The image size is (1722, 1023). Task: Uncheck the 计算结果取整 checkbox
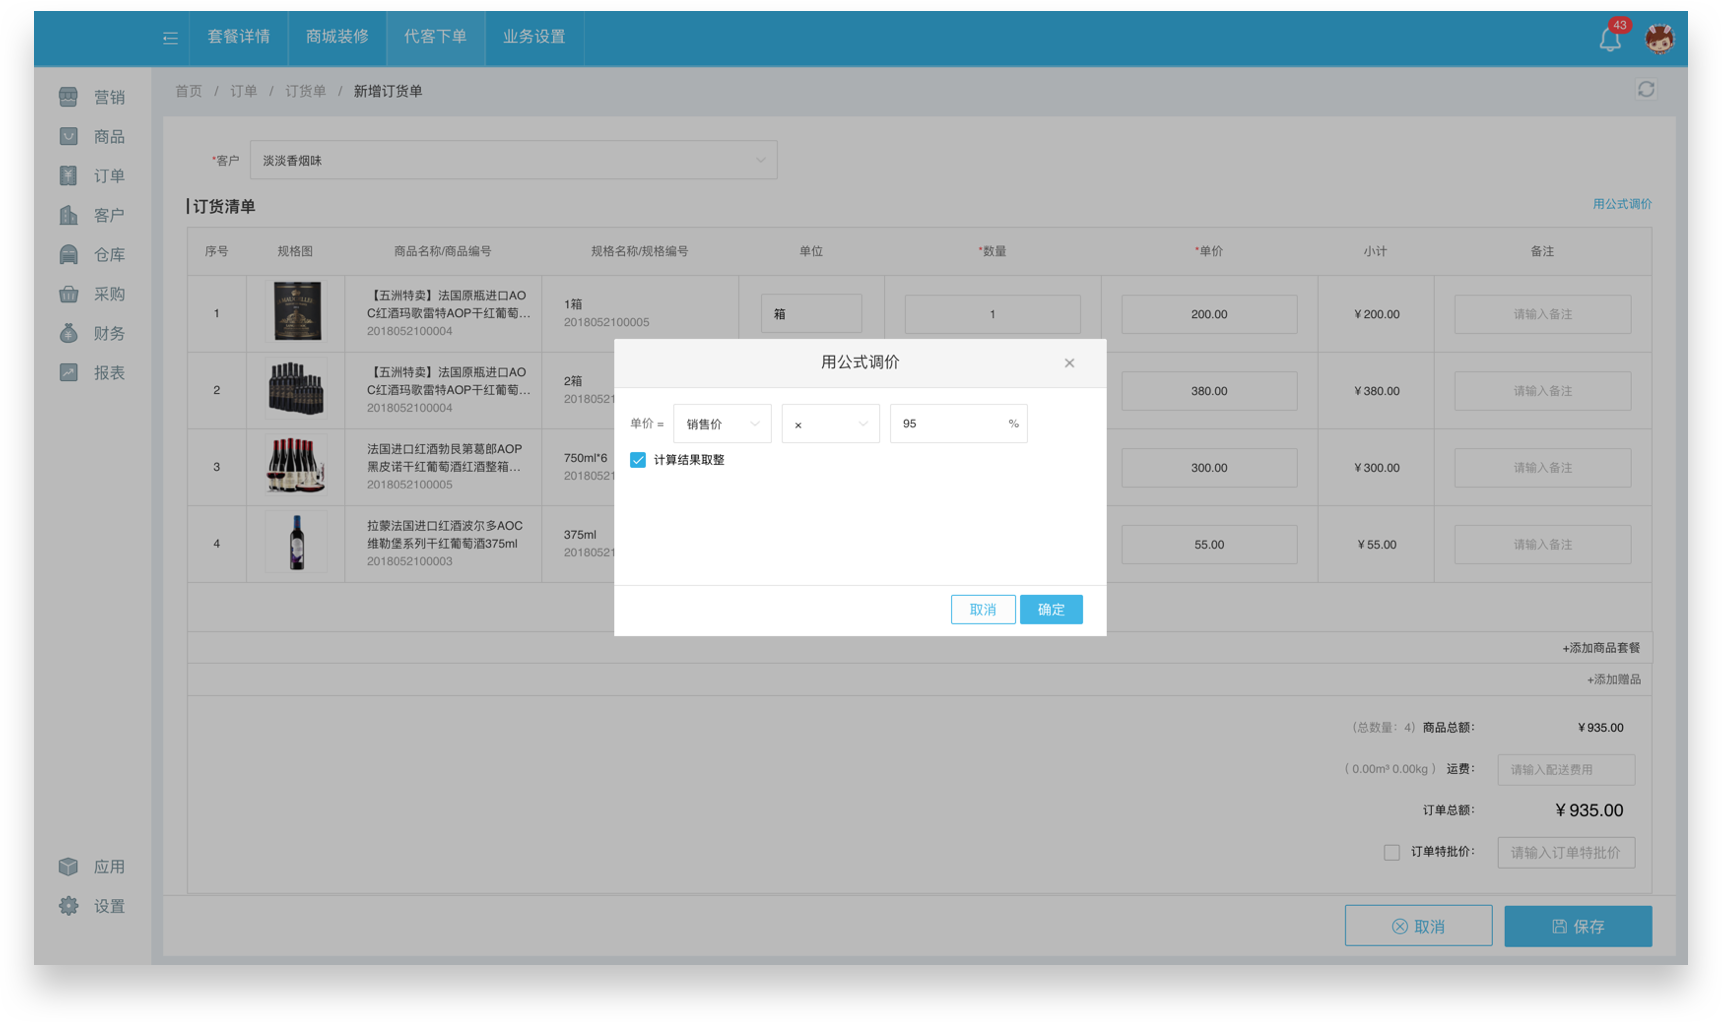(638, 460)
